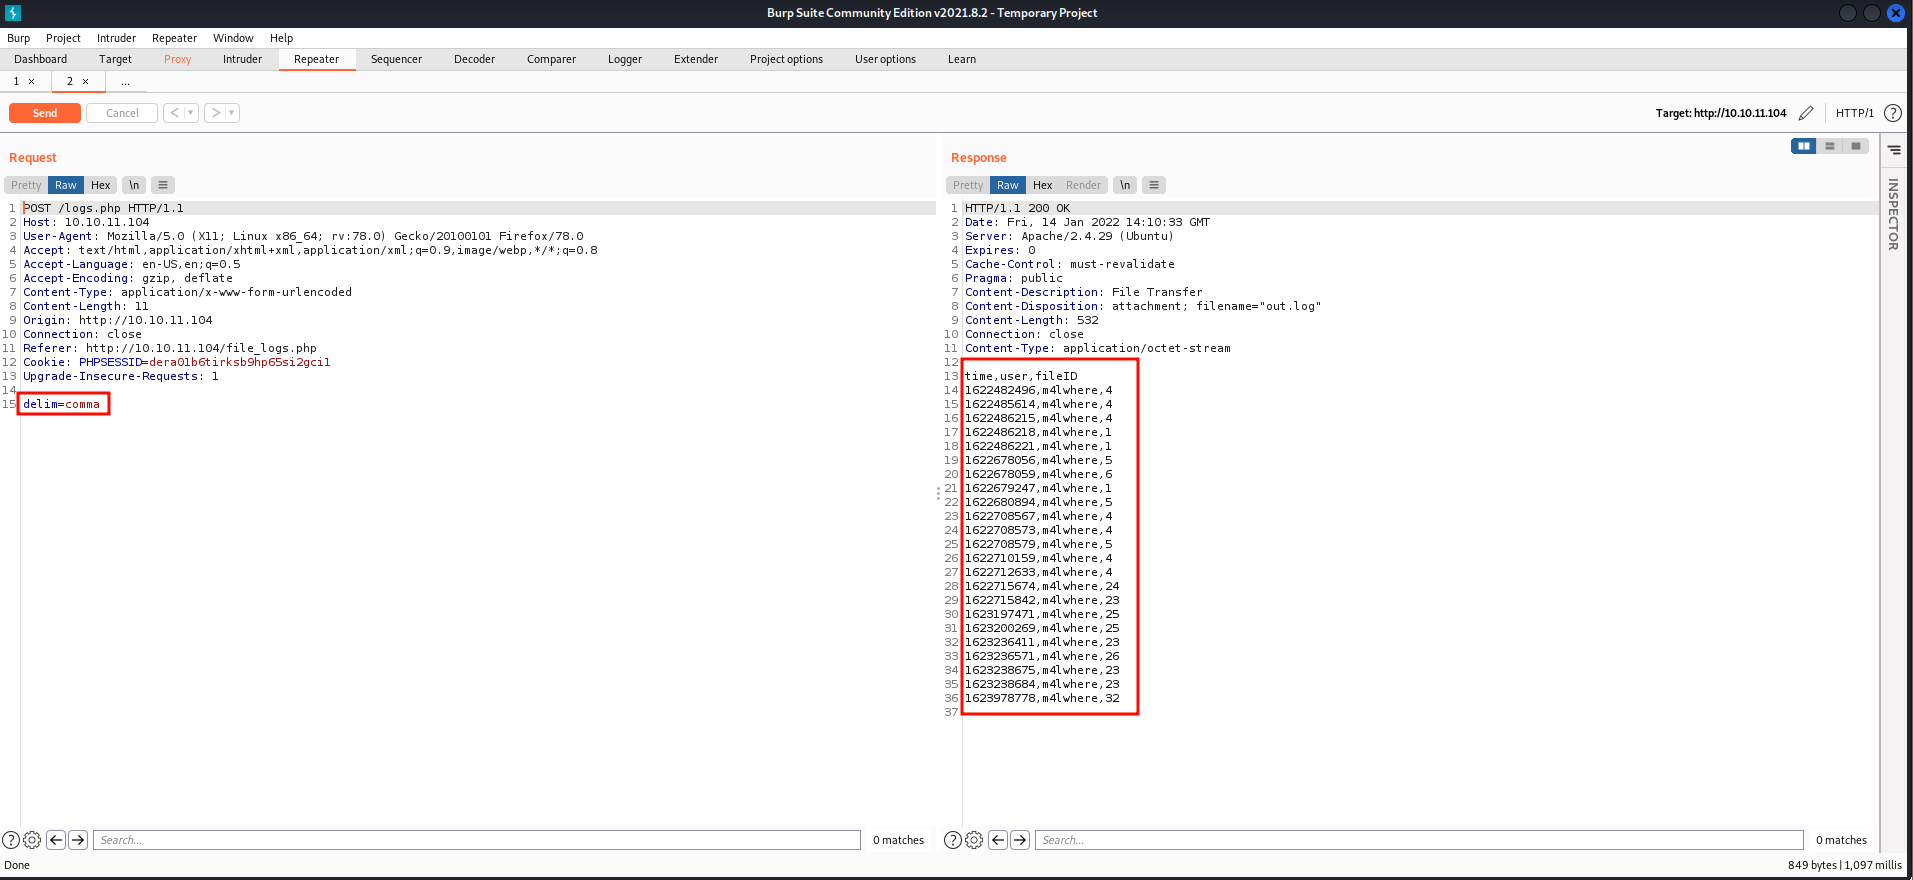Select the Hex view for Response
The width and height of the screenshot is (1913, 880).
(1042, 185)
